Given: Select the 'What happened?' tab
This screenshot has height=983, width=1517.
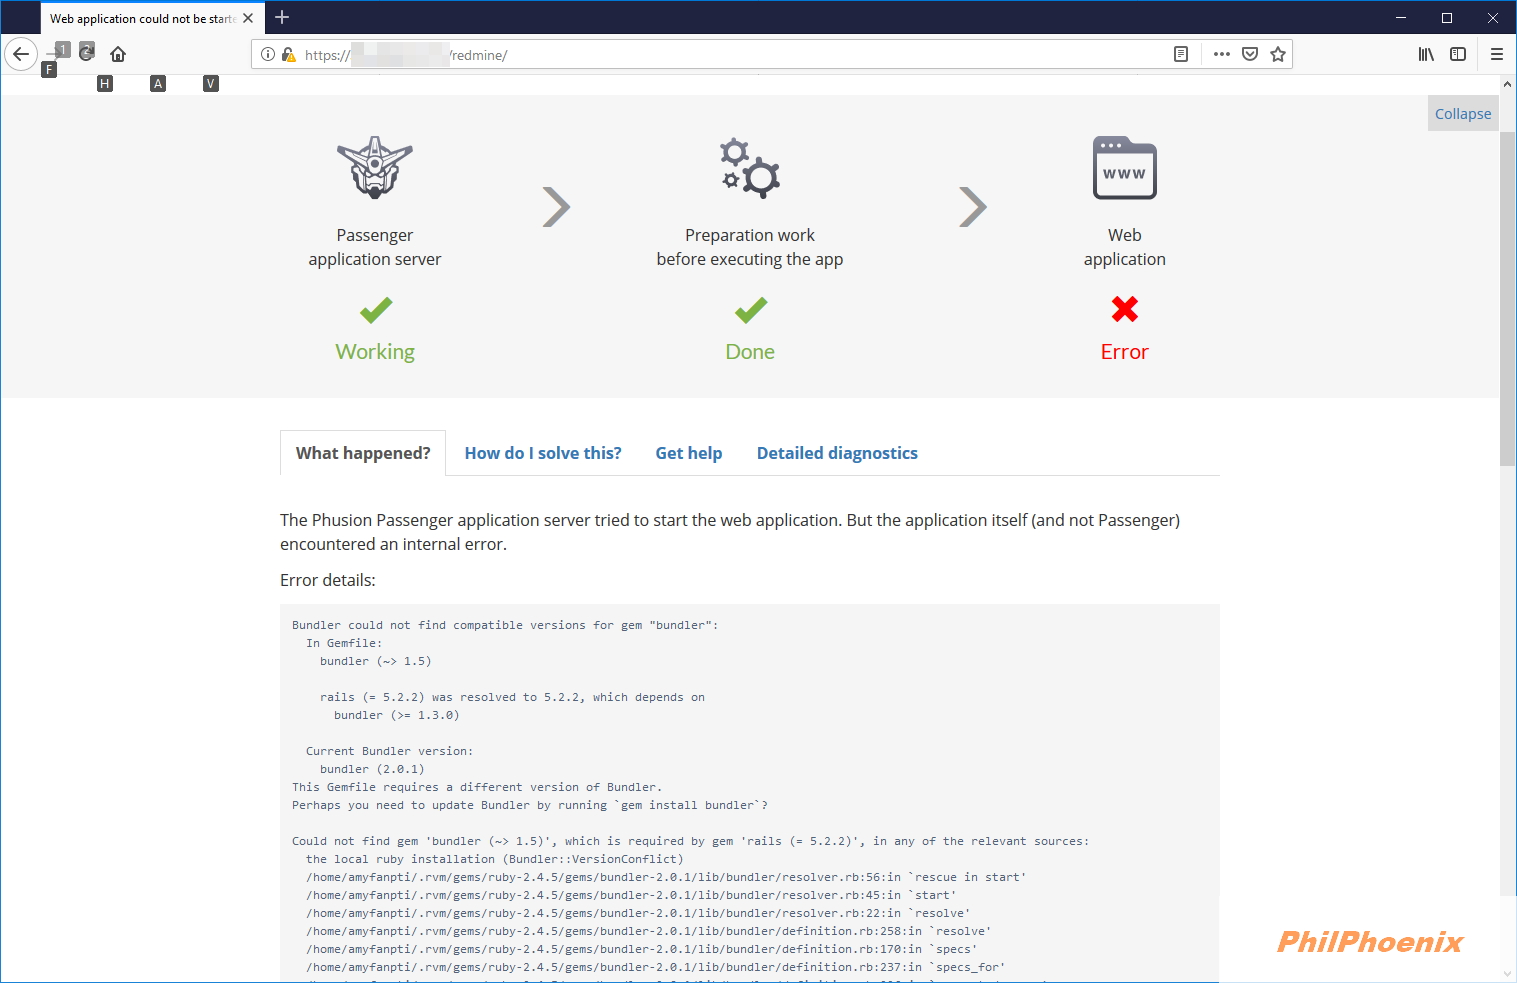Looking at the screenshot, I should click(363, 453).
